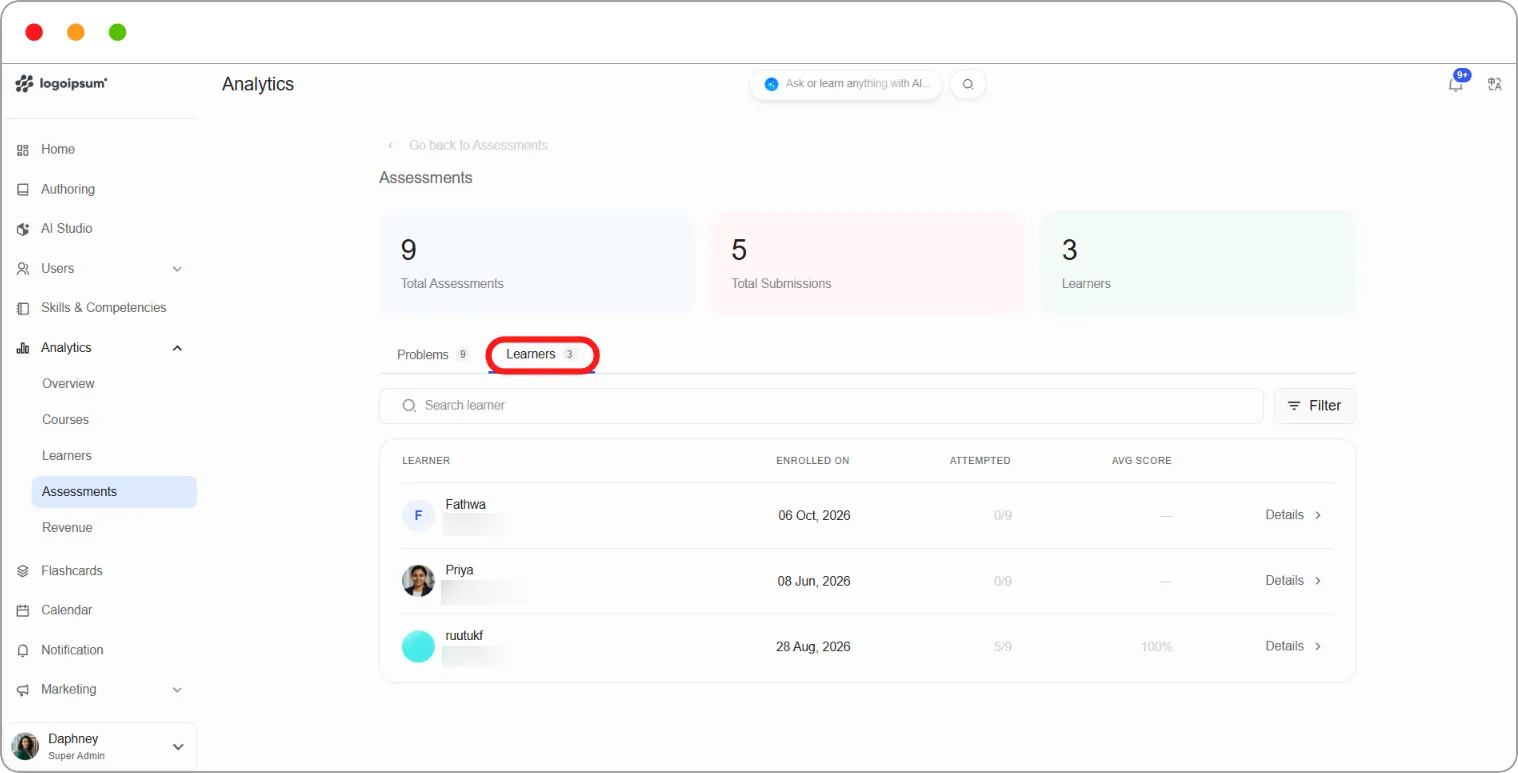The height and width of the screenshot is (773, 1518).
Task: Expand the Users submenu chevron
Action: pos(177,269)
